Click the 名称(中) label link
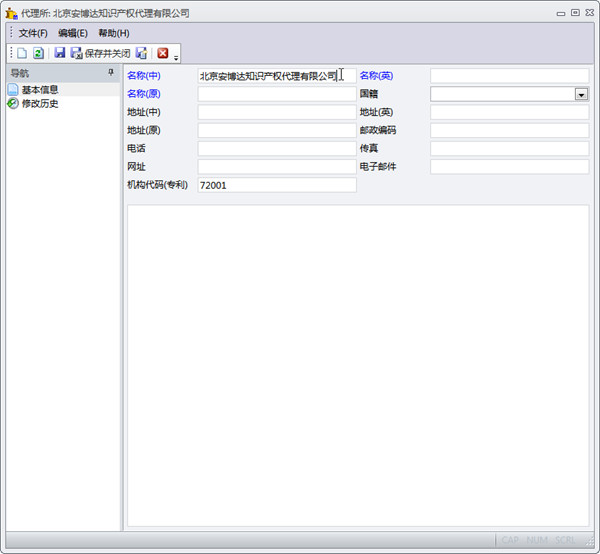 pos(144,75)
